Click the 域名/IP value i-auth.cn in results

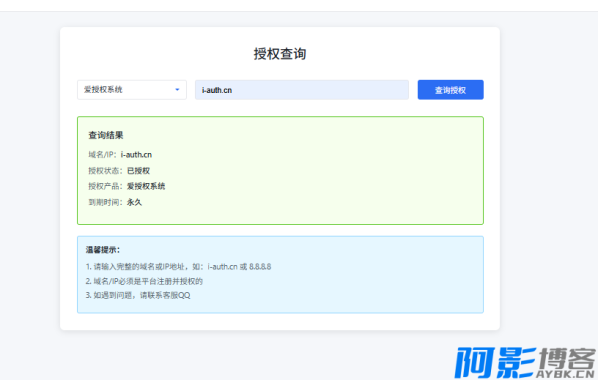136,155
